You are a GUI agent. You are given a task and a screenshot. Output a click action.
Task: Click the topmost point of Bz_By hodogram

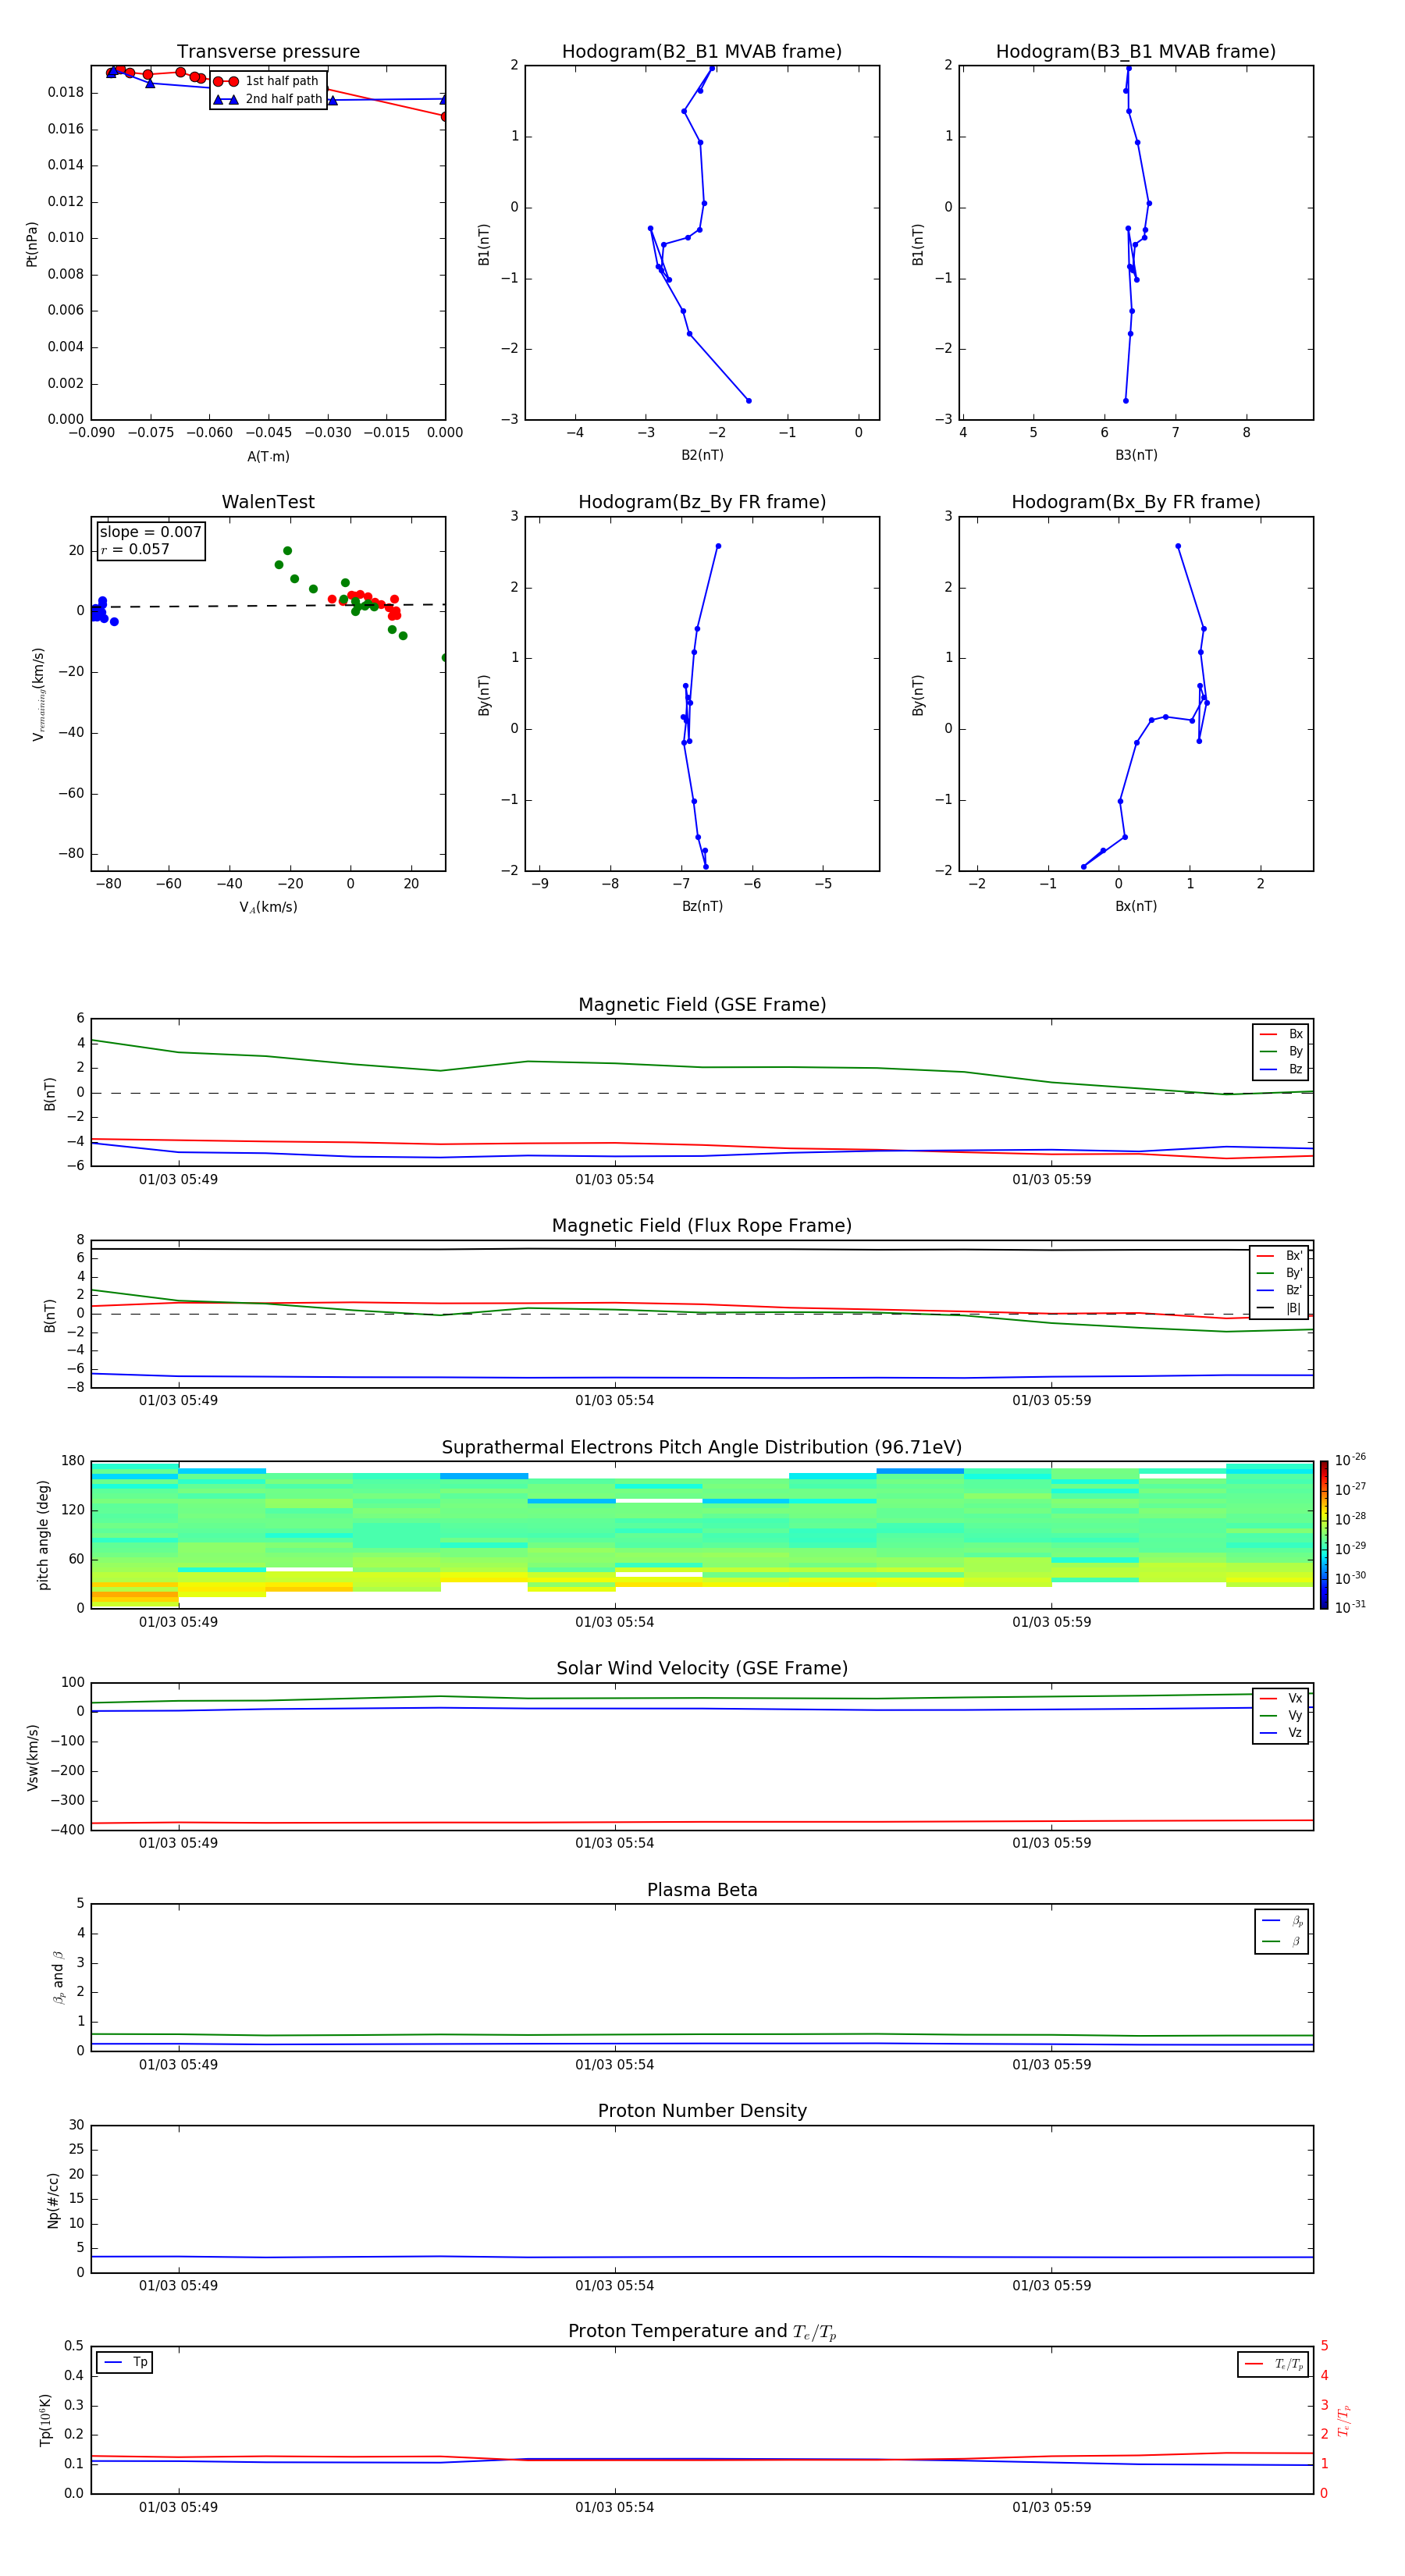pos(718,546)
